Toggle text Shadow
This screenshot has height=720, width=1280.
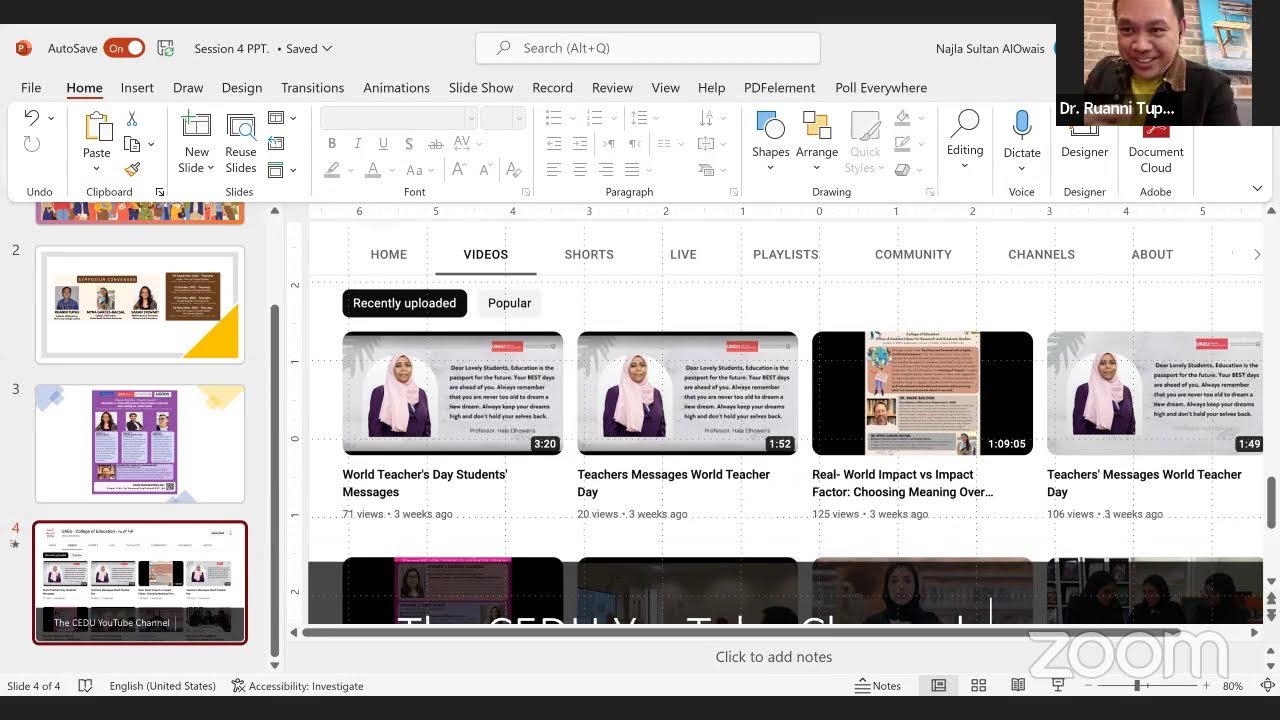[409, 144]
